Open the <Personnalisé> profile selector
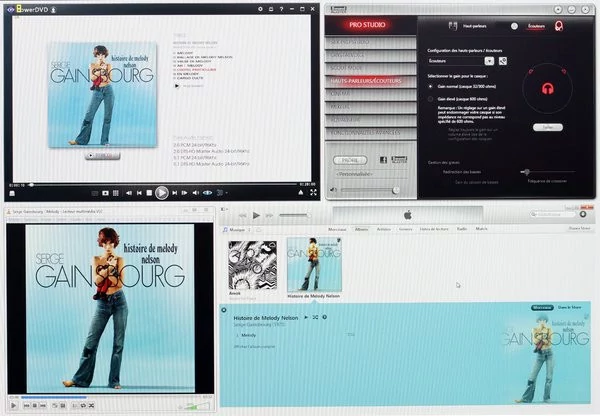This screenshot has height=416, width=600. (370, 174)
